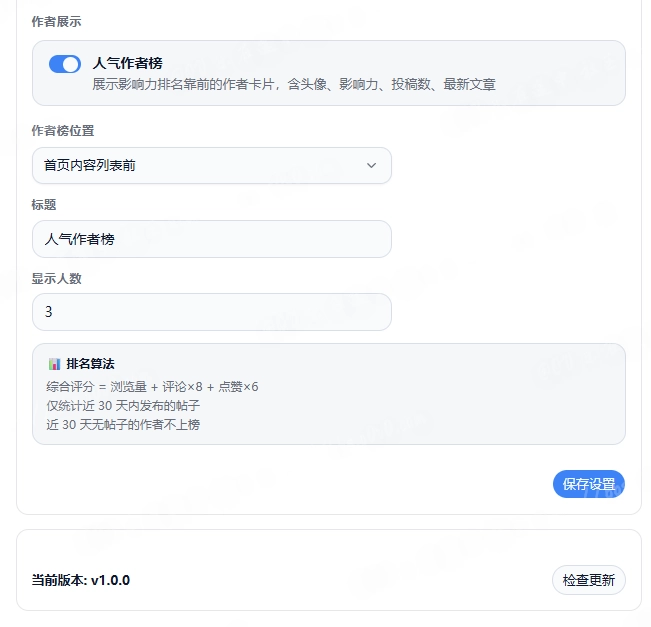Click the dropdown chevron arrow for 作者榜位置
This screenshot has height=627, width=651.
tap(371, 165)
